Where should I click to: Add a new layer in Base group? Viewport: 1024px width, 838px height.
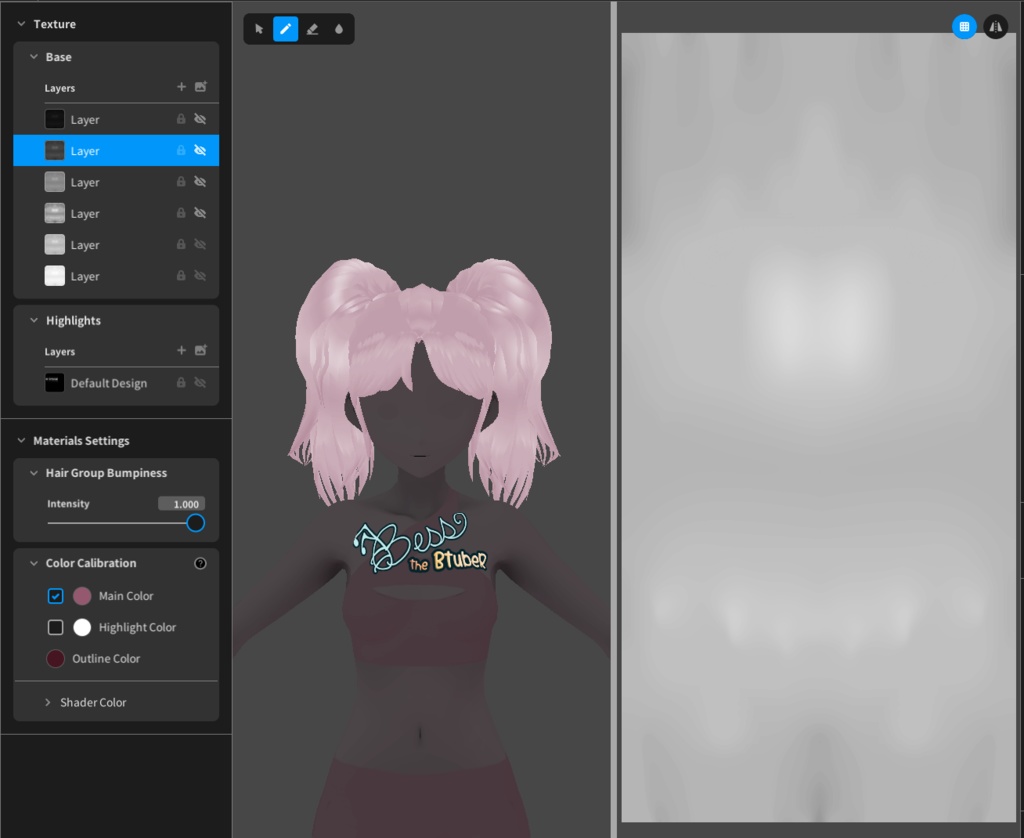[x=181, y=88]
